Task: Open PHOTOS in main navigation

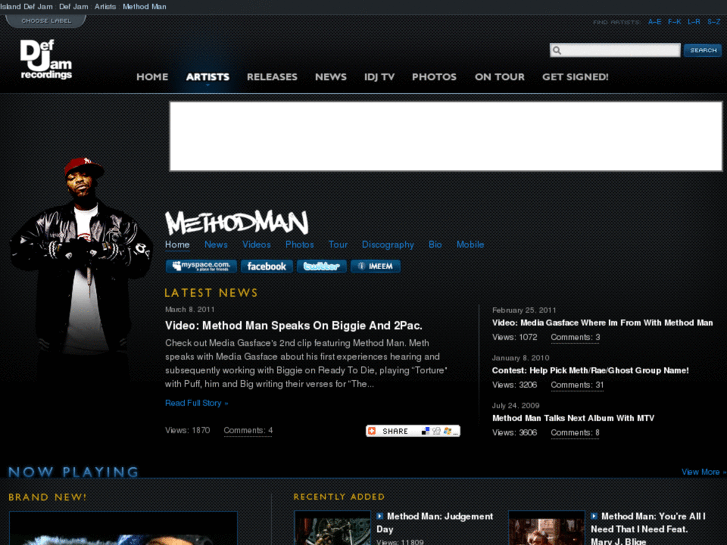Action: tap(434, 77)
